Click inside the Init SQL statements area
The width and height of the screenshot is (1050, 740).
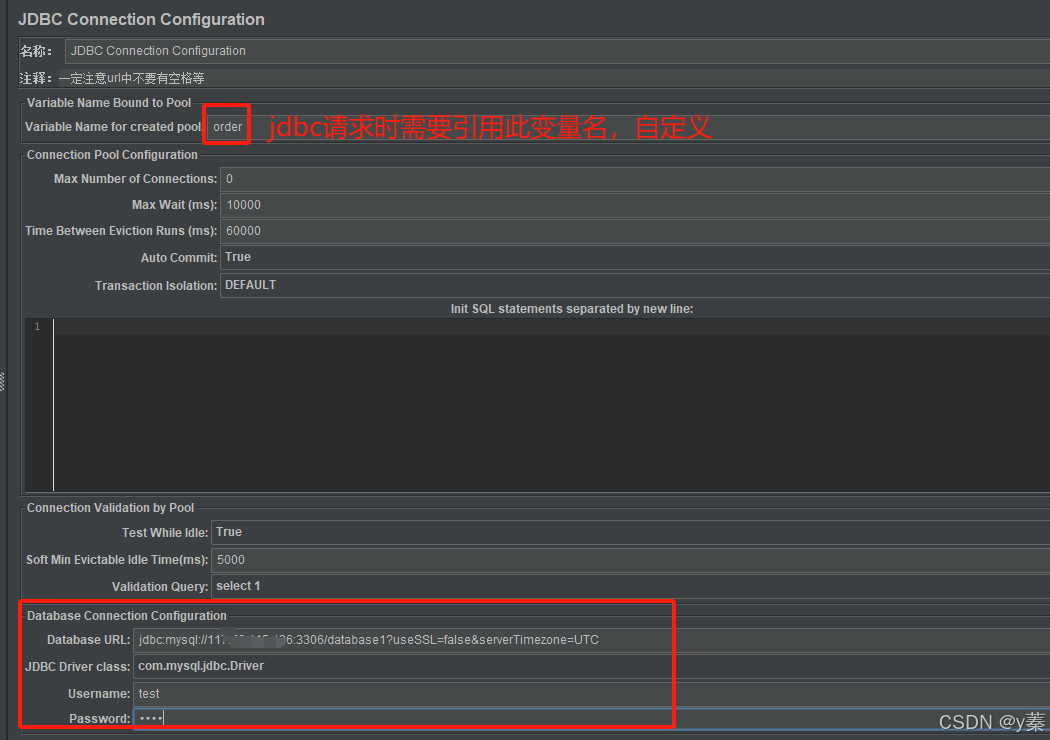(x=500, y=400)
